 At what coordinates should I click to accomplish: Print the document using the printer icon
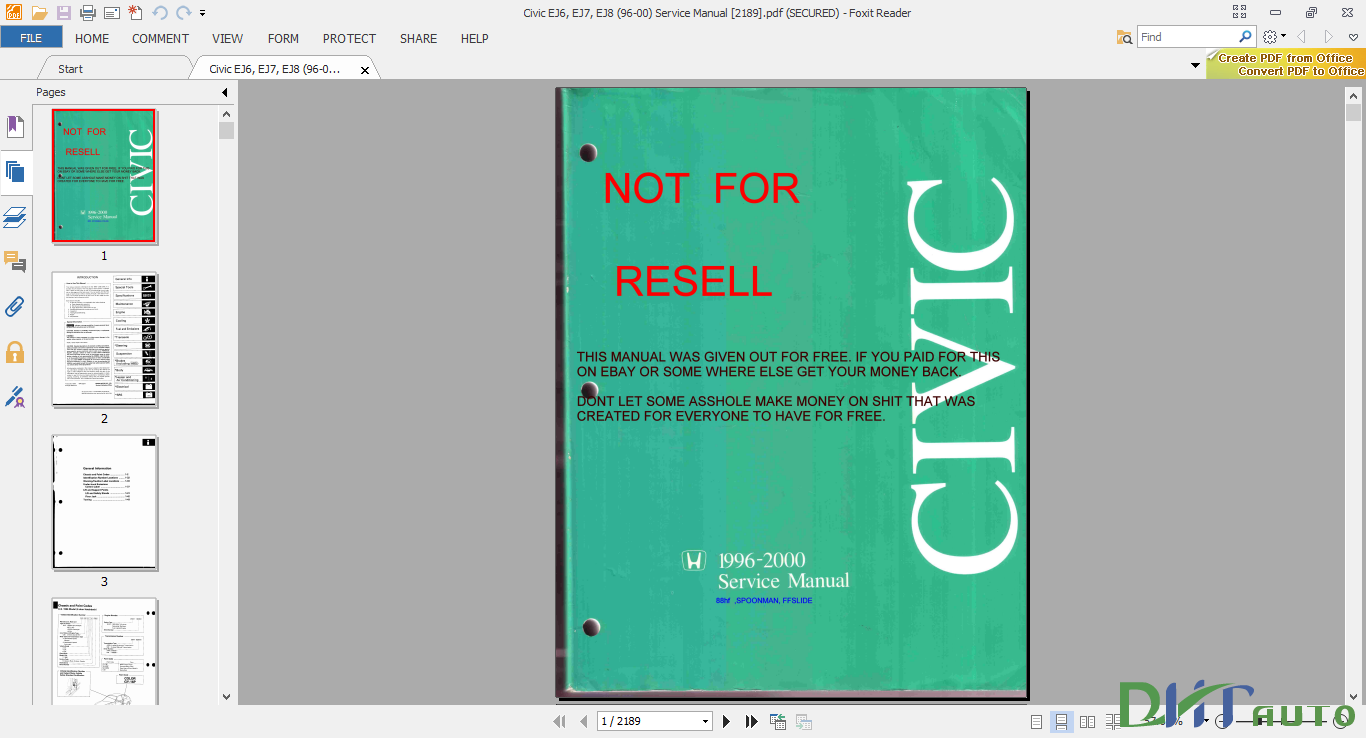[88, 13]
